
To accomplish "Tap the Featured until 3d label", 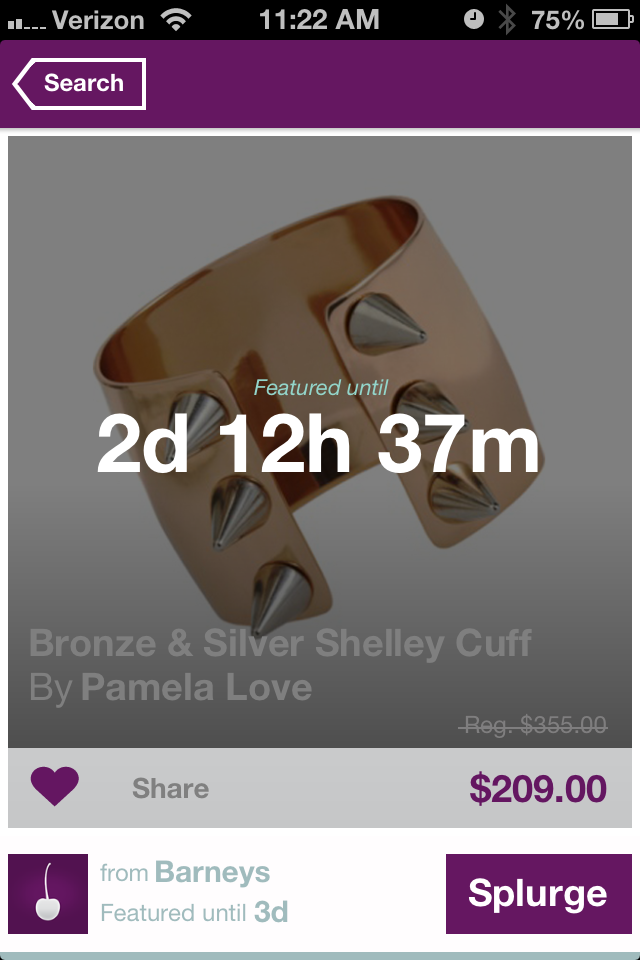I will 194,912.
